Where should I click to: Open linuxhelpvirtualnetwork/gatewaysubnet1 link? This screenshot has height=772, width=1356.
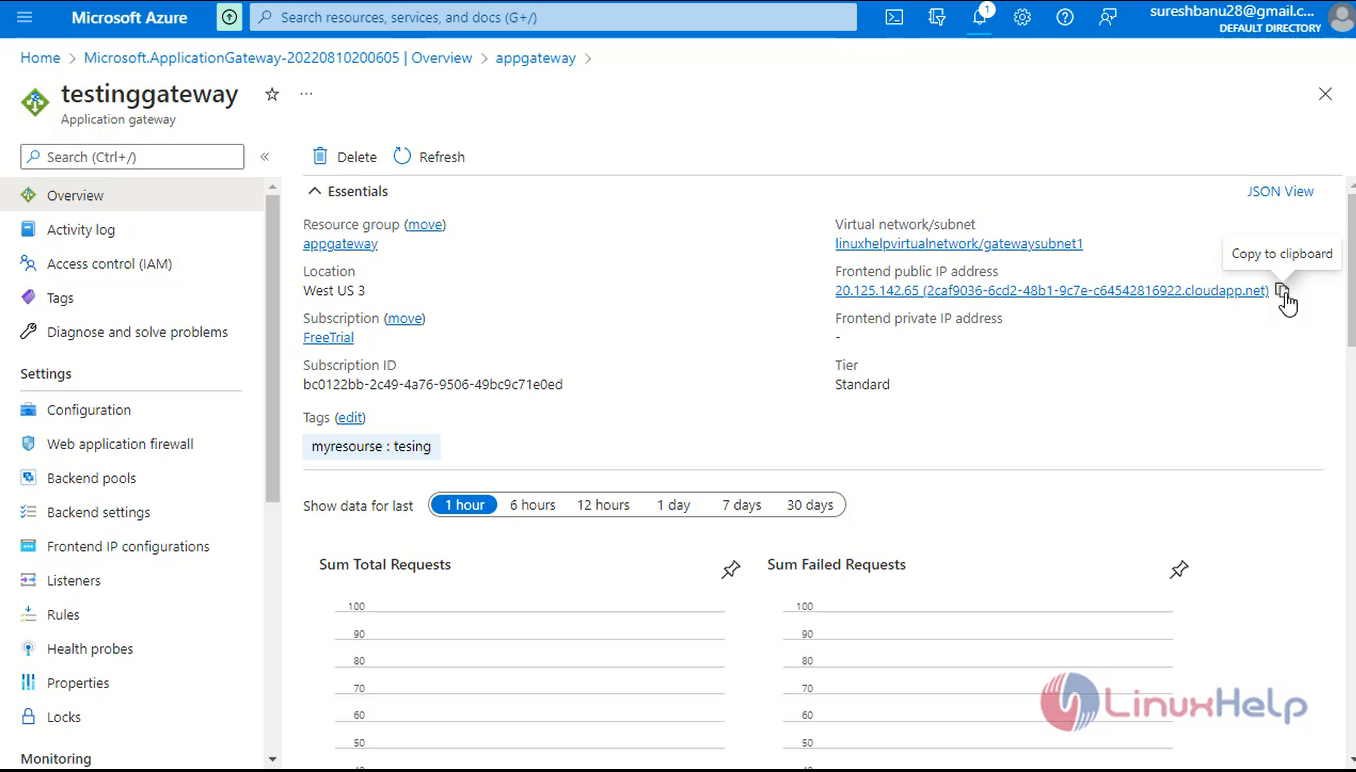click(x=959, y=244)
